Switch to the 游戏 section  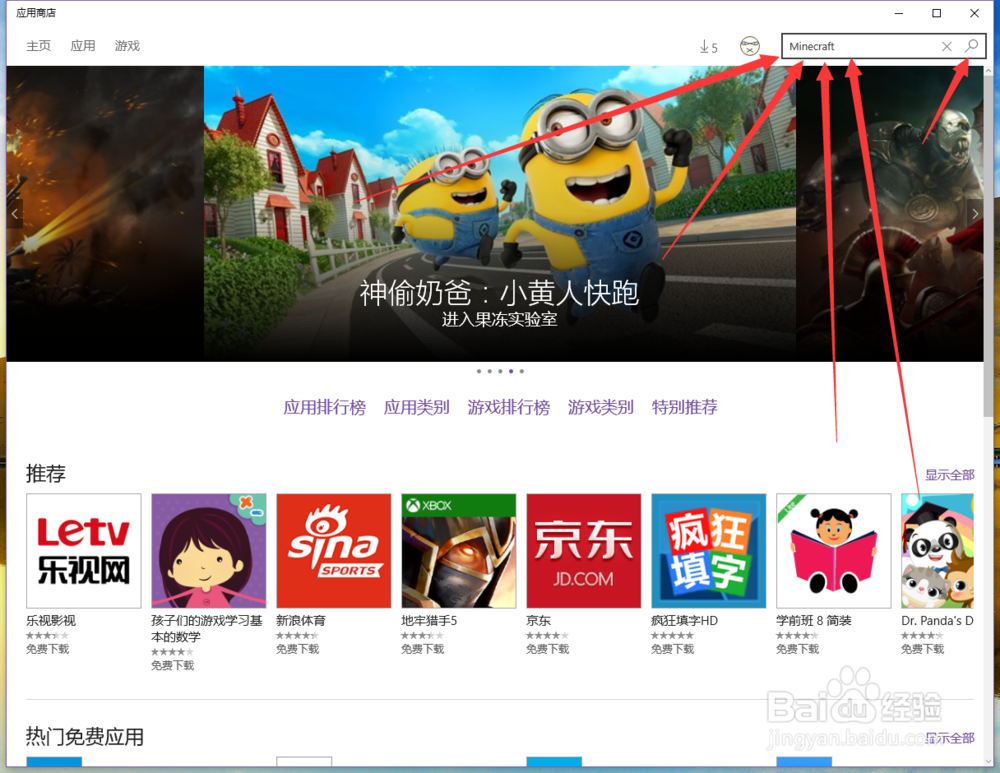click(126, 45)
